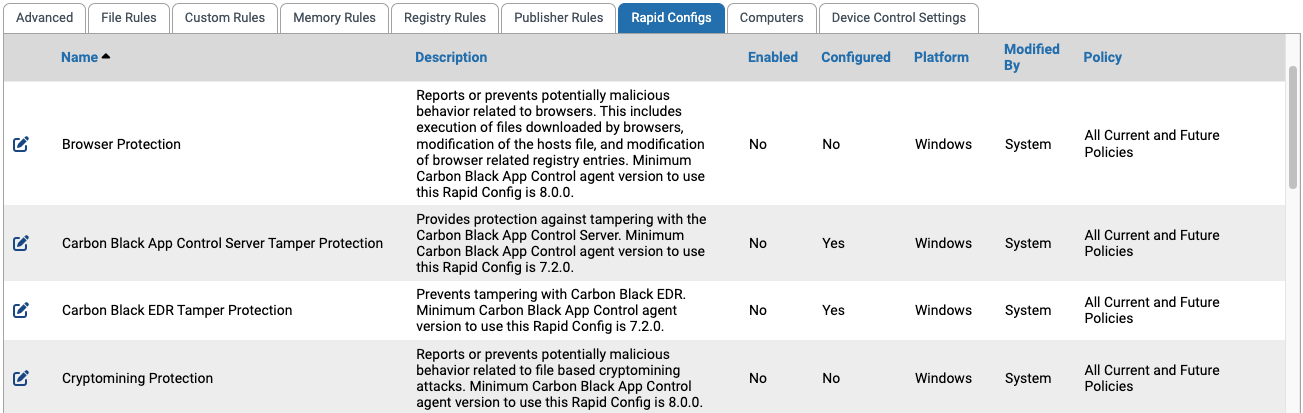Edit Carbon Black App Control Server Tamper Protection
The height and width of the screenshot is (413, 1303).
(21, 243)
